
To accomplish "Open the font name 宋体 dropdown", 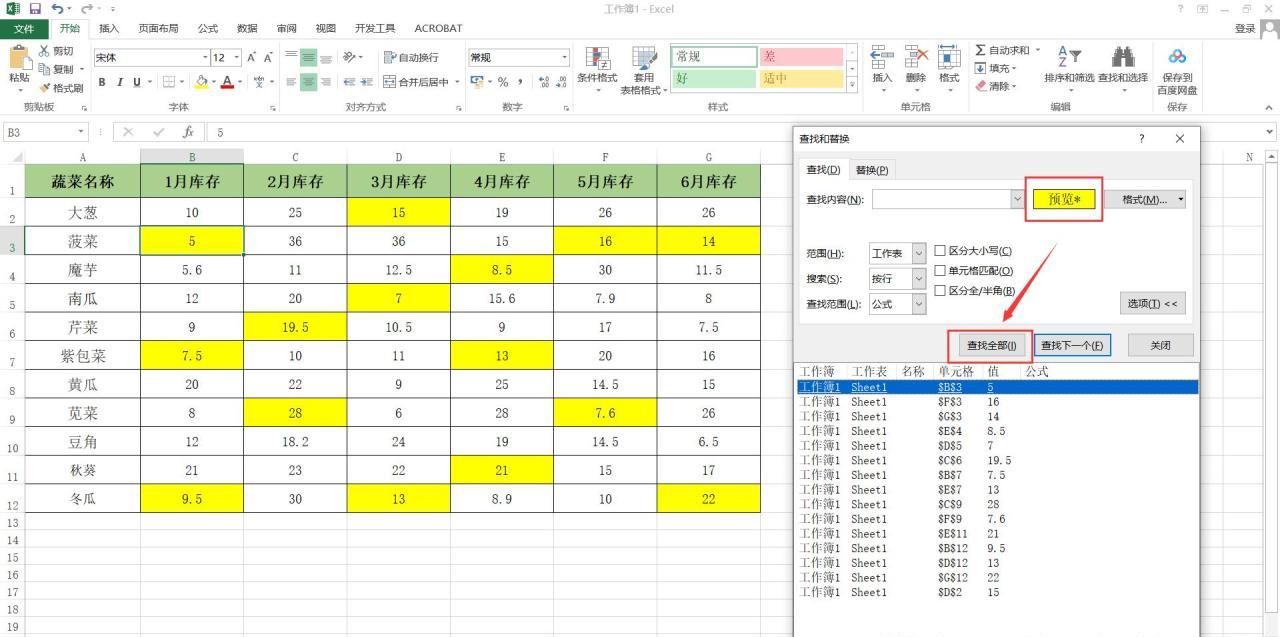I will 206,58.
